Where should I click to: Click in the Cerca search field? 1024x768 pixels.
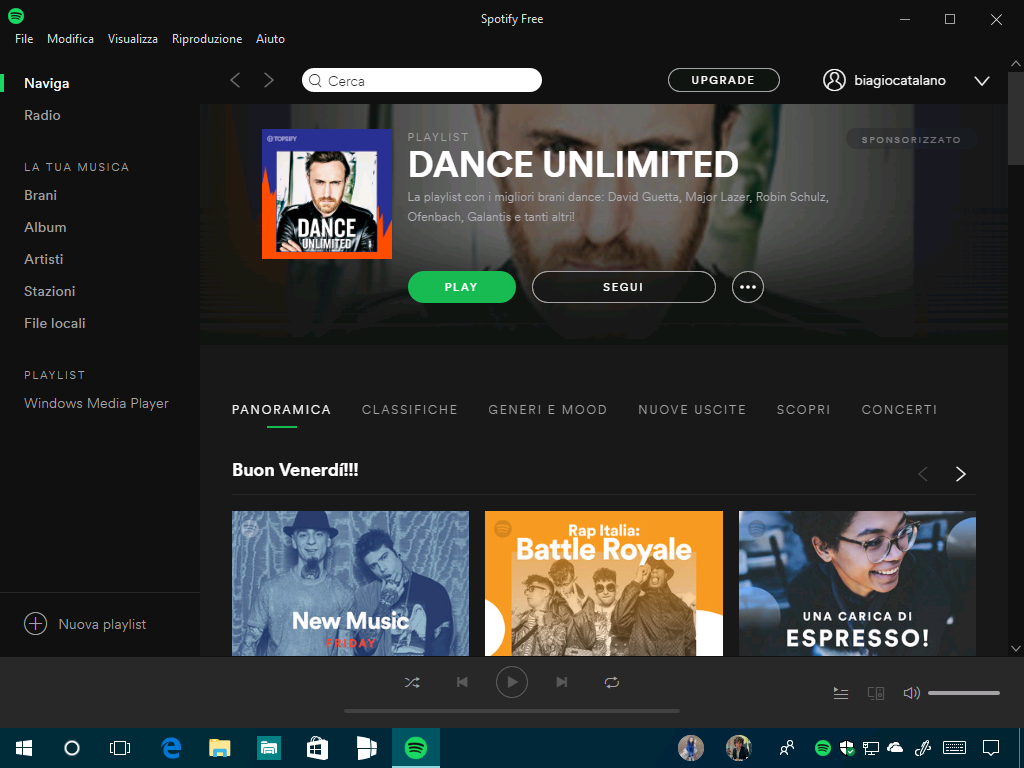422,80
